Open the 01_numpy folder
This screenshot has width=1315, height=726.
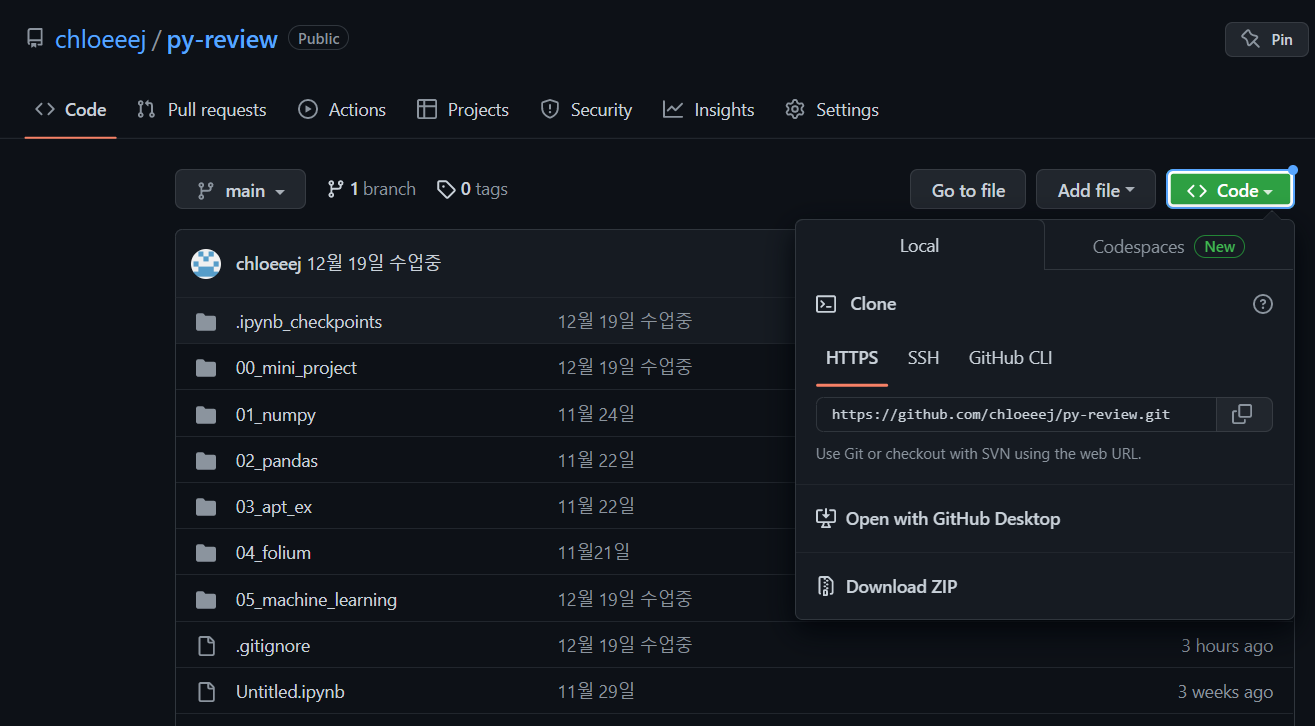276,415
